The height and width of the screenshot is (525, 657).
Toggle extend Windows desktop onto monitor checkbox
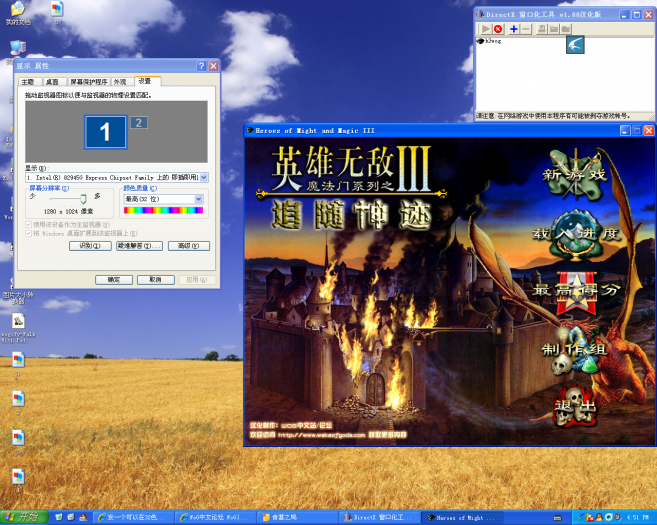[x=29, y=233]
